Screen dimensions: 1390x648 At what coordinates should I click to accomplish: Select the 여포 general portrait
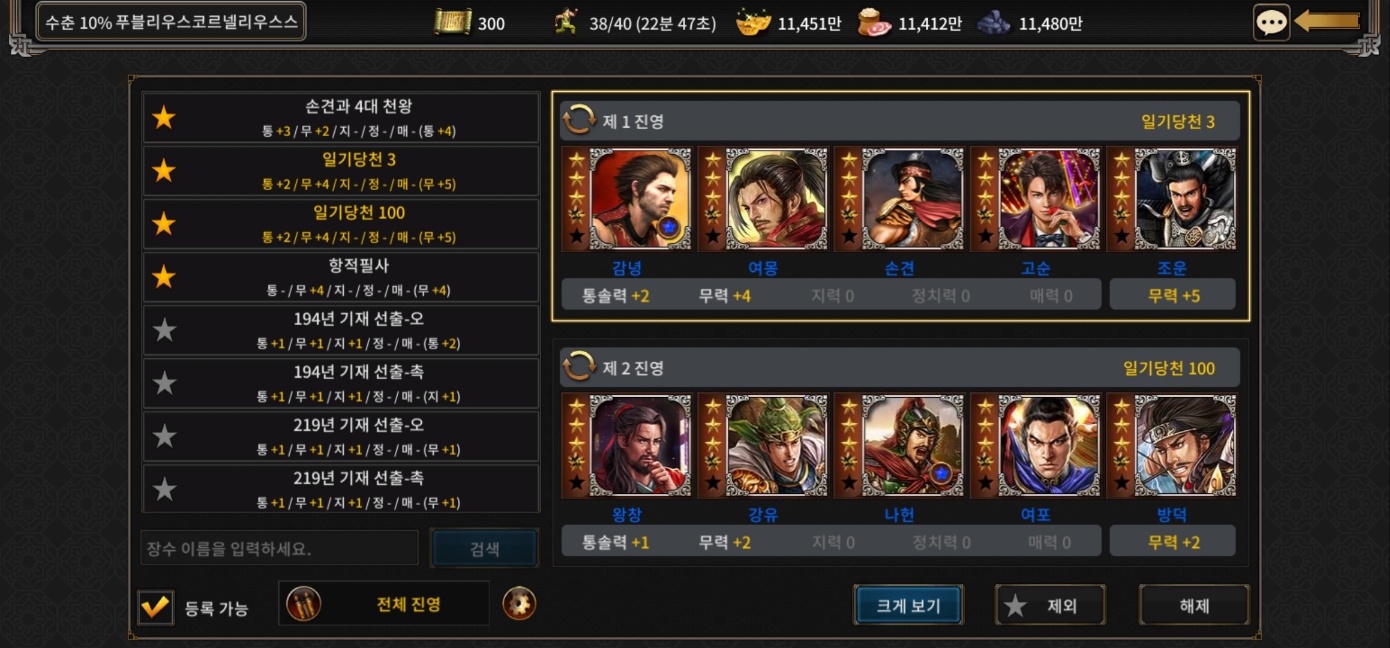tap(1035, 445)
